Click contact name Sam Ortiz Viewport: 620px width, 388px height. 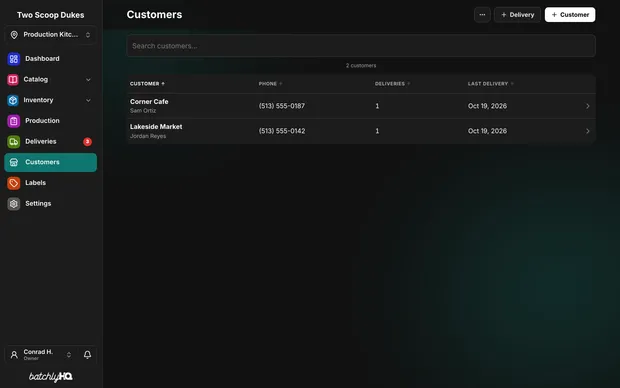pos(143,111)
